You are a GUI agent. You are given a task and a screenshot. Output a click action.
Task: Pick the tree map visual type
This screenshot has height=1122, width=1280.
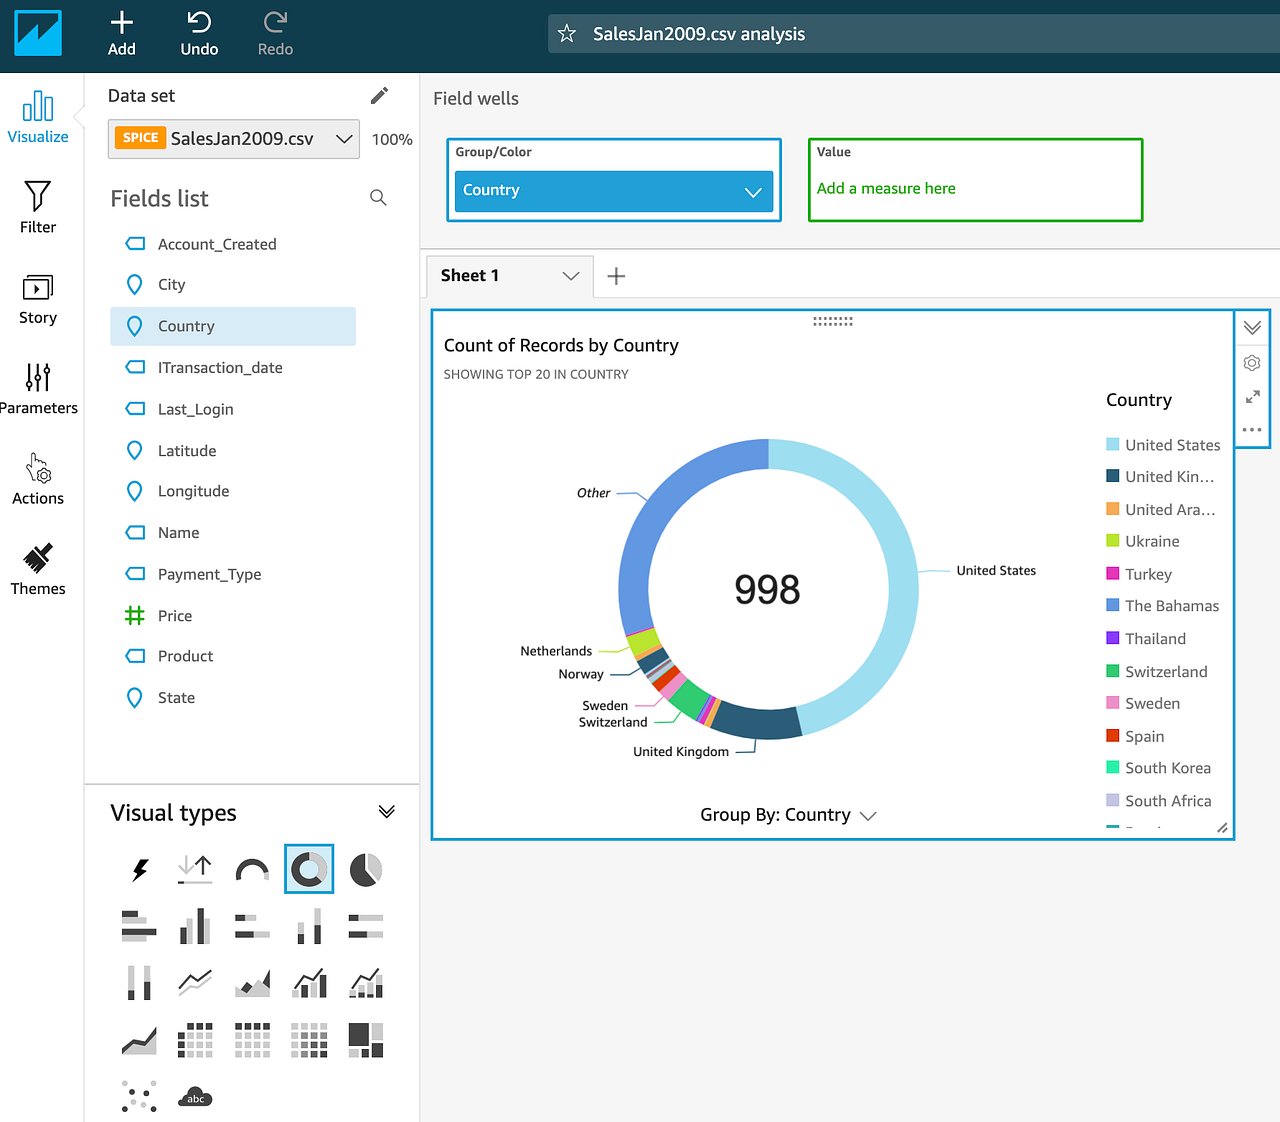click(365, 1040)
